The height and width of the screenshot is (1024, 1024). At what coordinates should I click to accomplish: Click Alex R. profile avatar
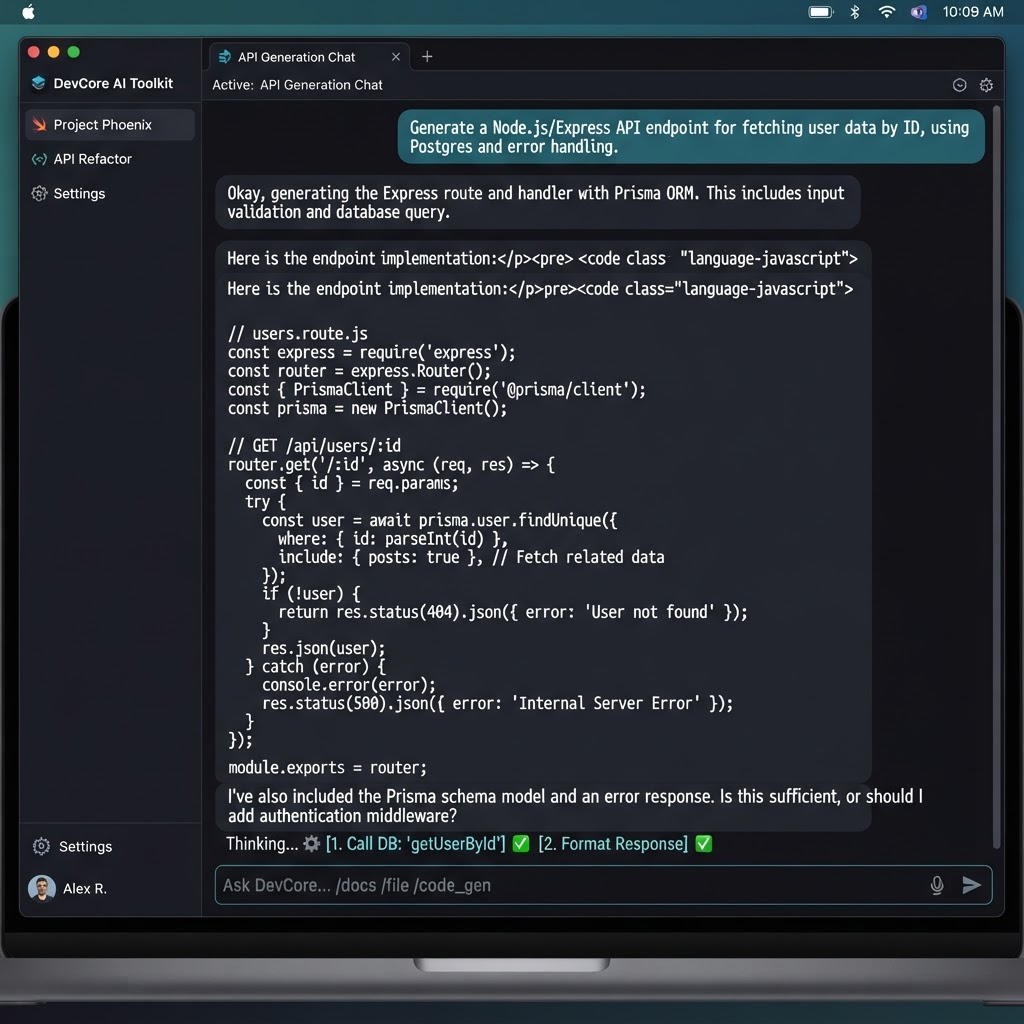pos(42,888)
